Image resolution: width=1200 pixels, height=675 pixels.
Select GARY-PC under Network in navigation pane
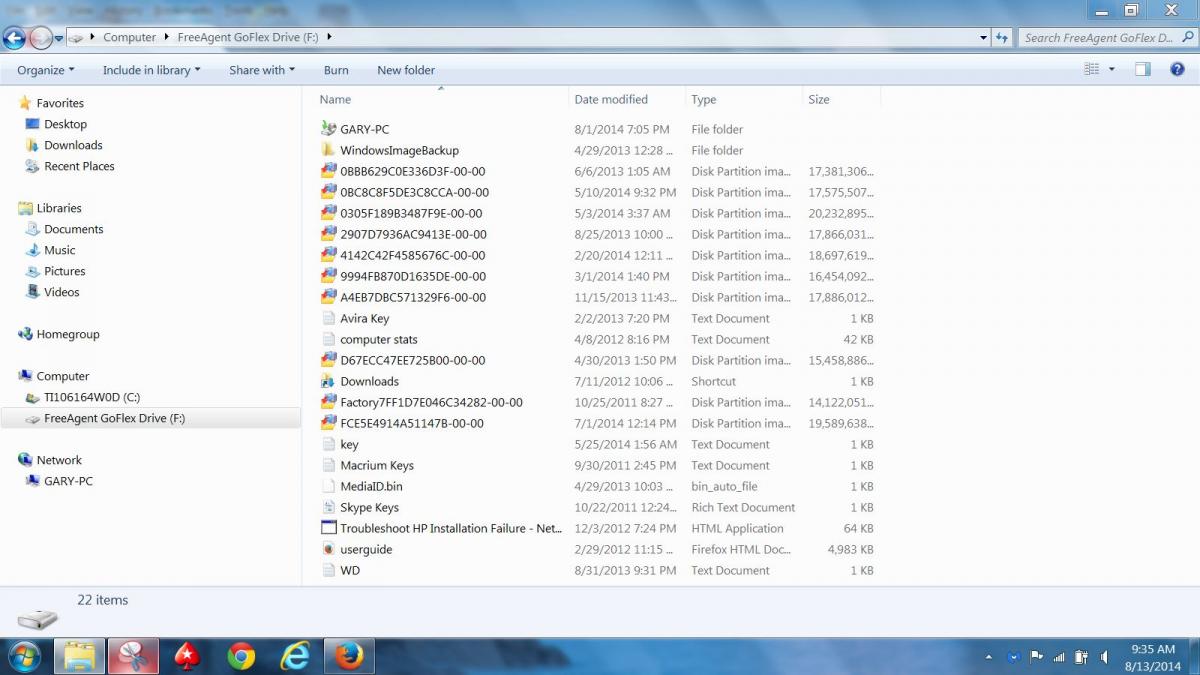[x=68, y=481]
